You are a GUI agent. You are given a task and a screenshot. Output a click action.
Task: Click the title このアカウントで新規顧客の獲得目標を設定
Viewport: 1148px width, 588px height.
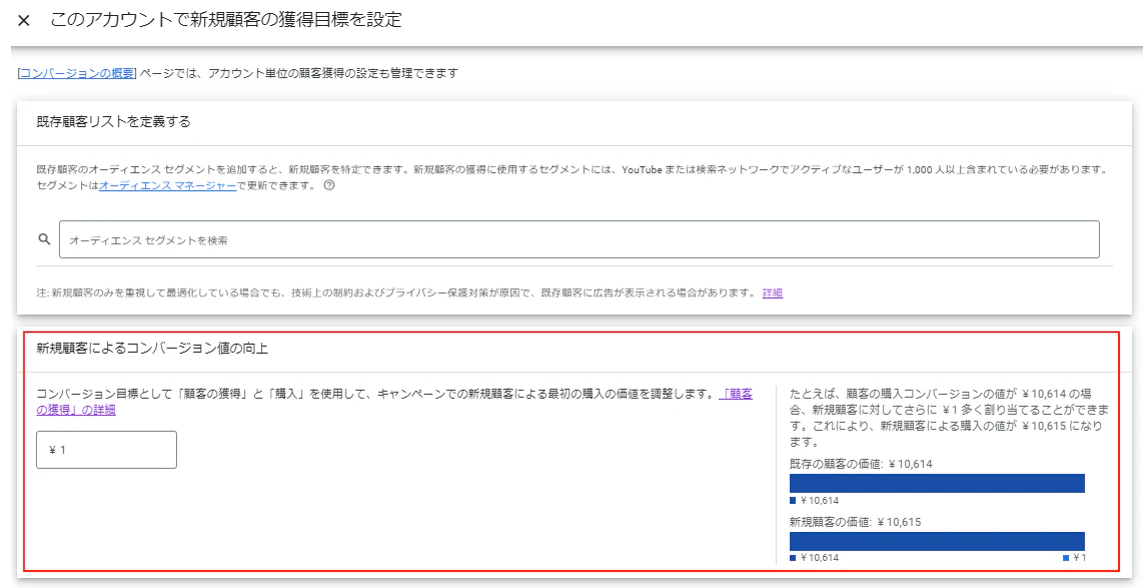[x=226, y=20]
